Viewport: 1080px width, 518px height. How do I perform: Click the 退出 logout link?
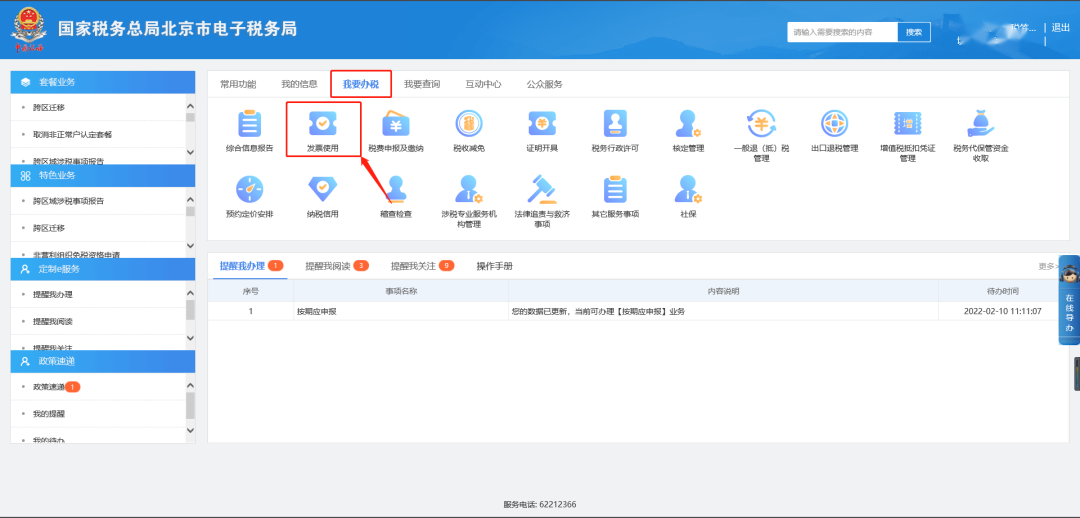[1060, 28]
